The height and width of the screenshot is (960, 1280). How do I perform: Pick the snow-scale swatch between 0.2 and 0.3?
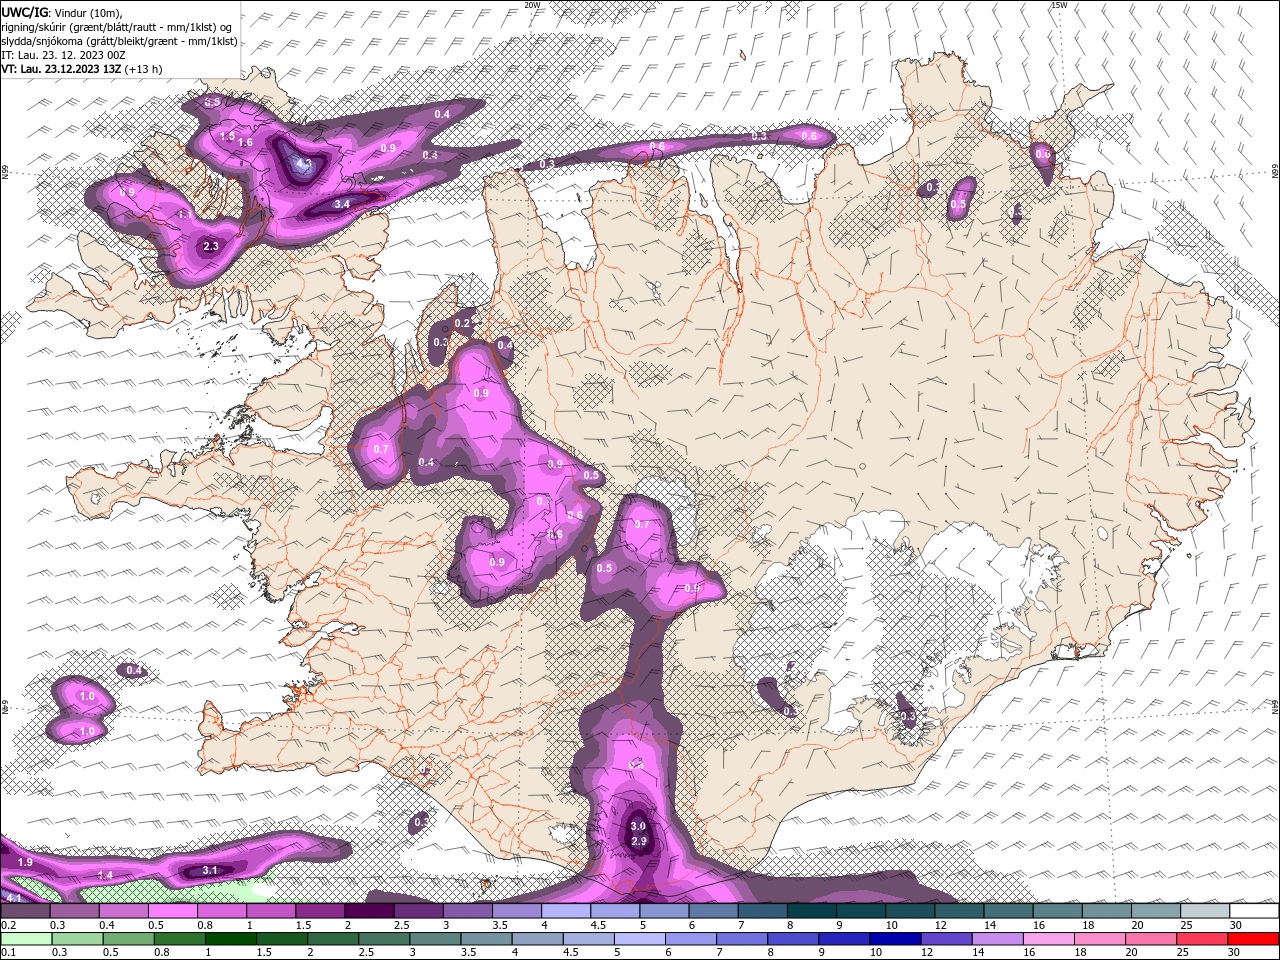[25, 911]
